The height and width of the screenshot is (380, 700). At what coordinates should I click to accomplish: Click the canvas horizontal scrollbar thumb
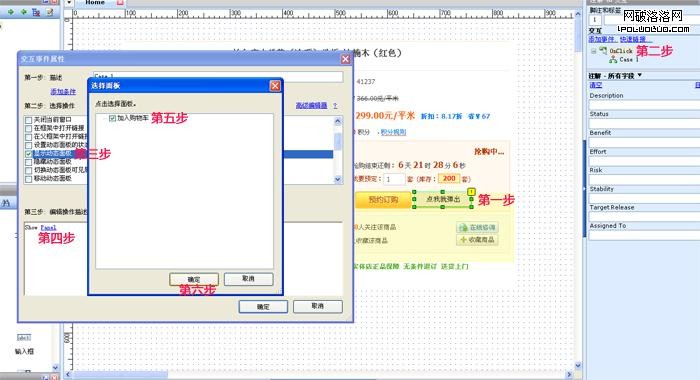click(121, 374)
